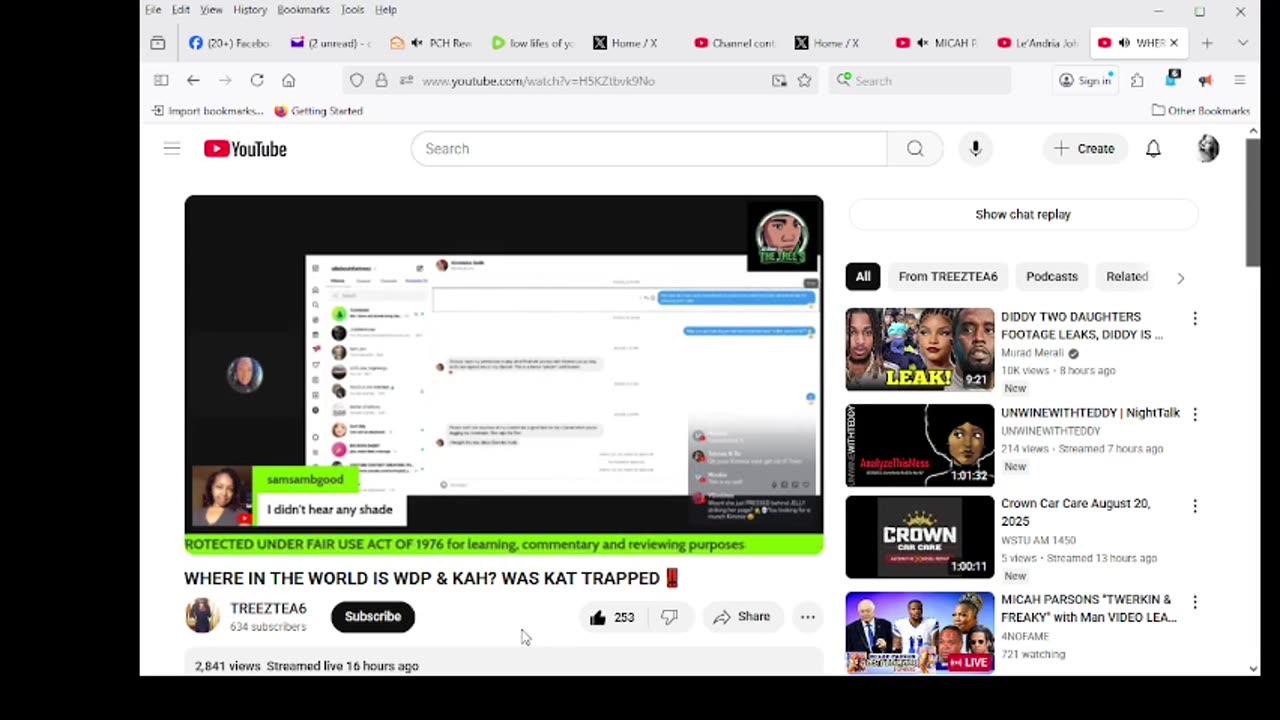Viewport: 1280px width, 720px height.
Task: Show next filter chips arrow
Action: [x=1180, y=278]
